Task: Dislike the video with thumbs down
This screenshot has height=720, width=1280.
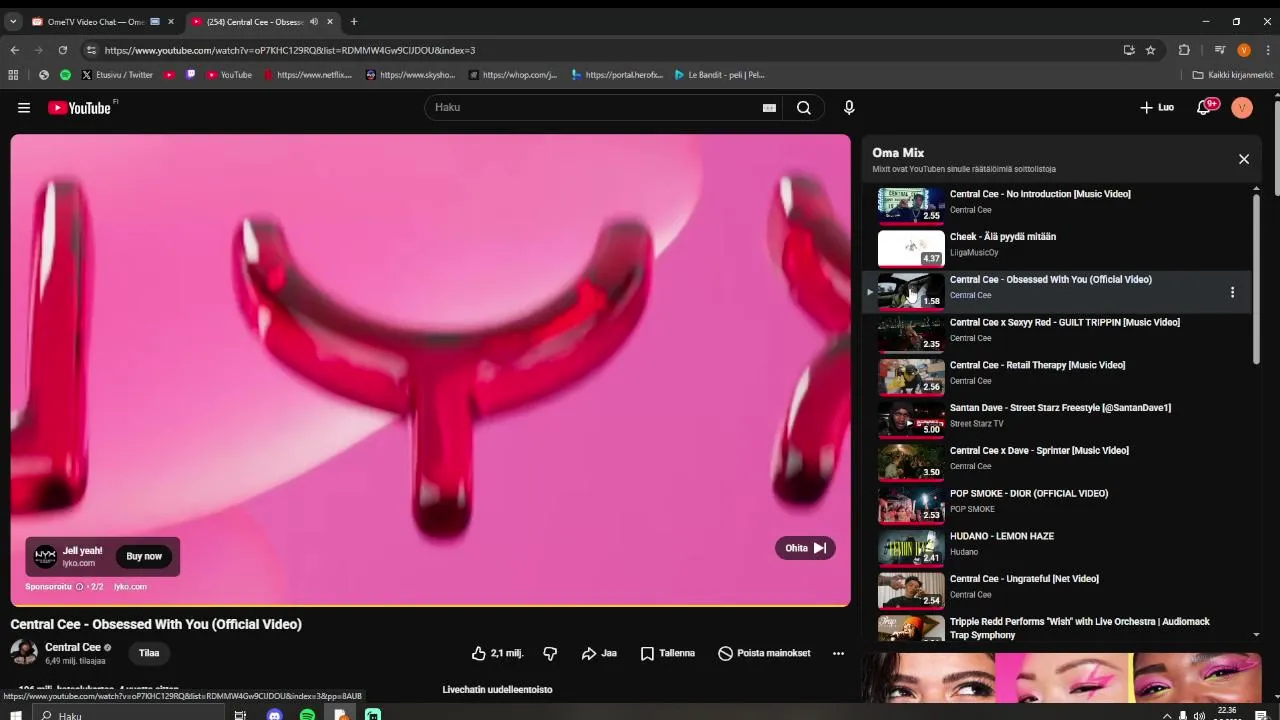Action: point(550,653)
